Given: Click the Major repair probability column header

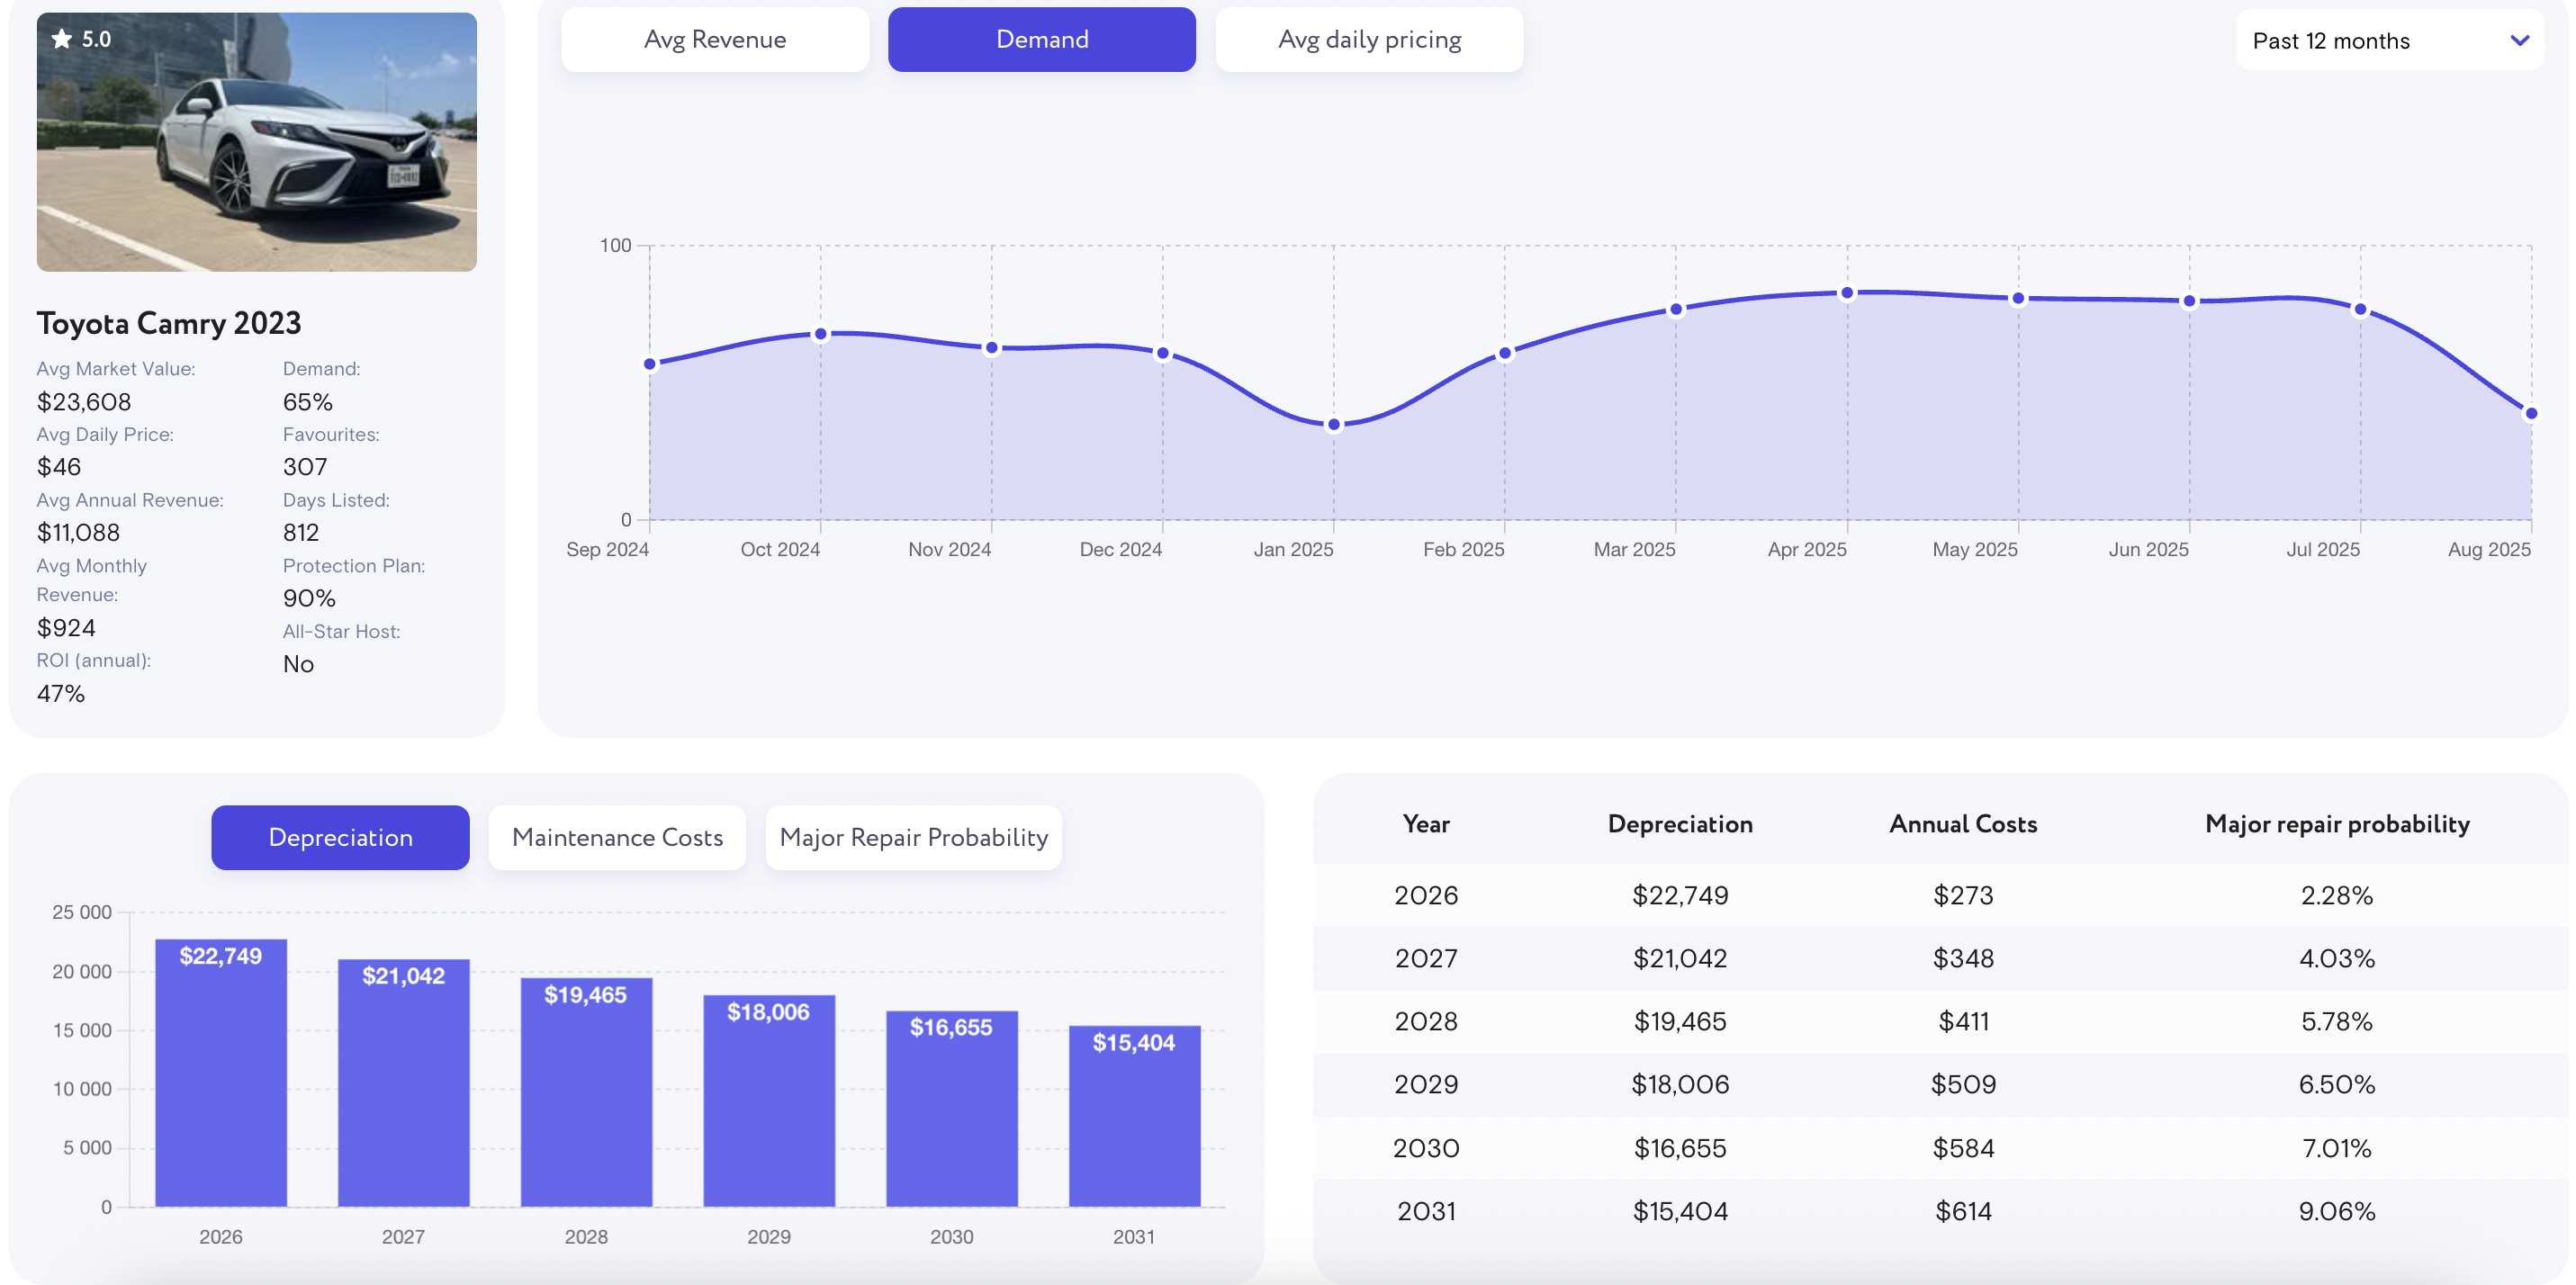Looking at the screenshot, I should (2336, 824).
